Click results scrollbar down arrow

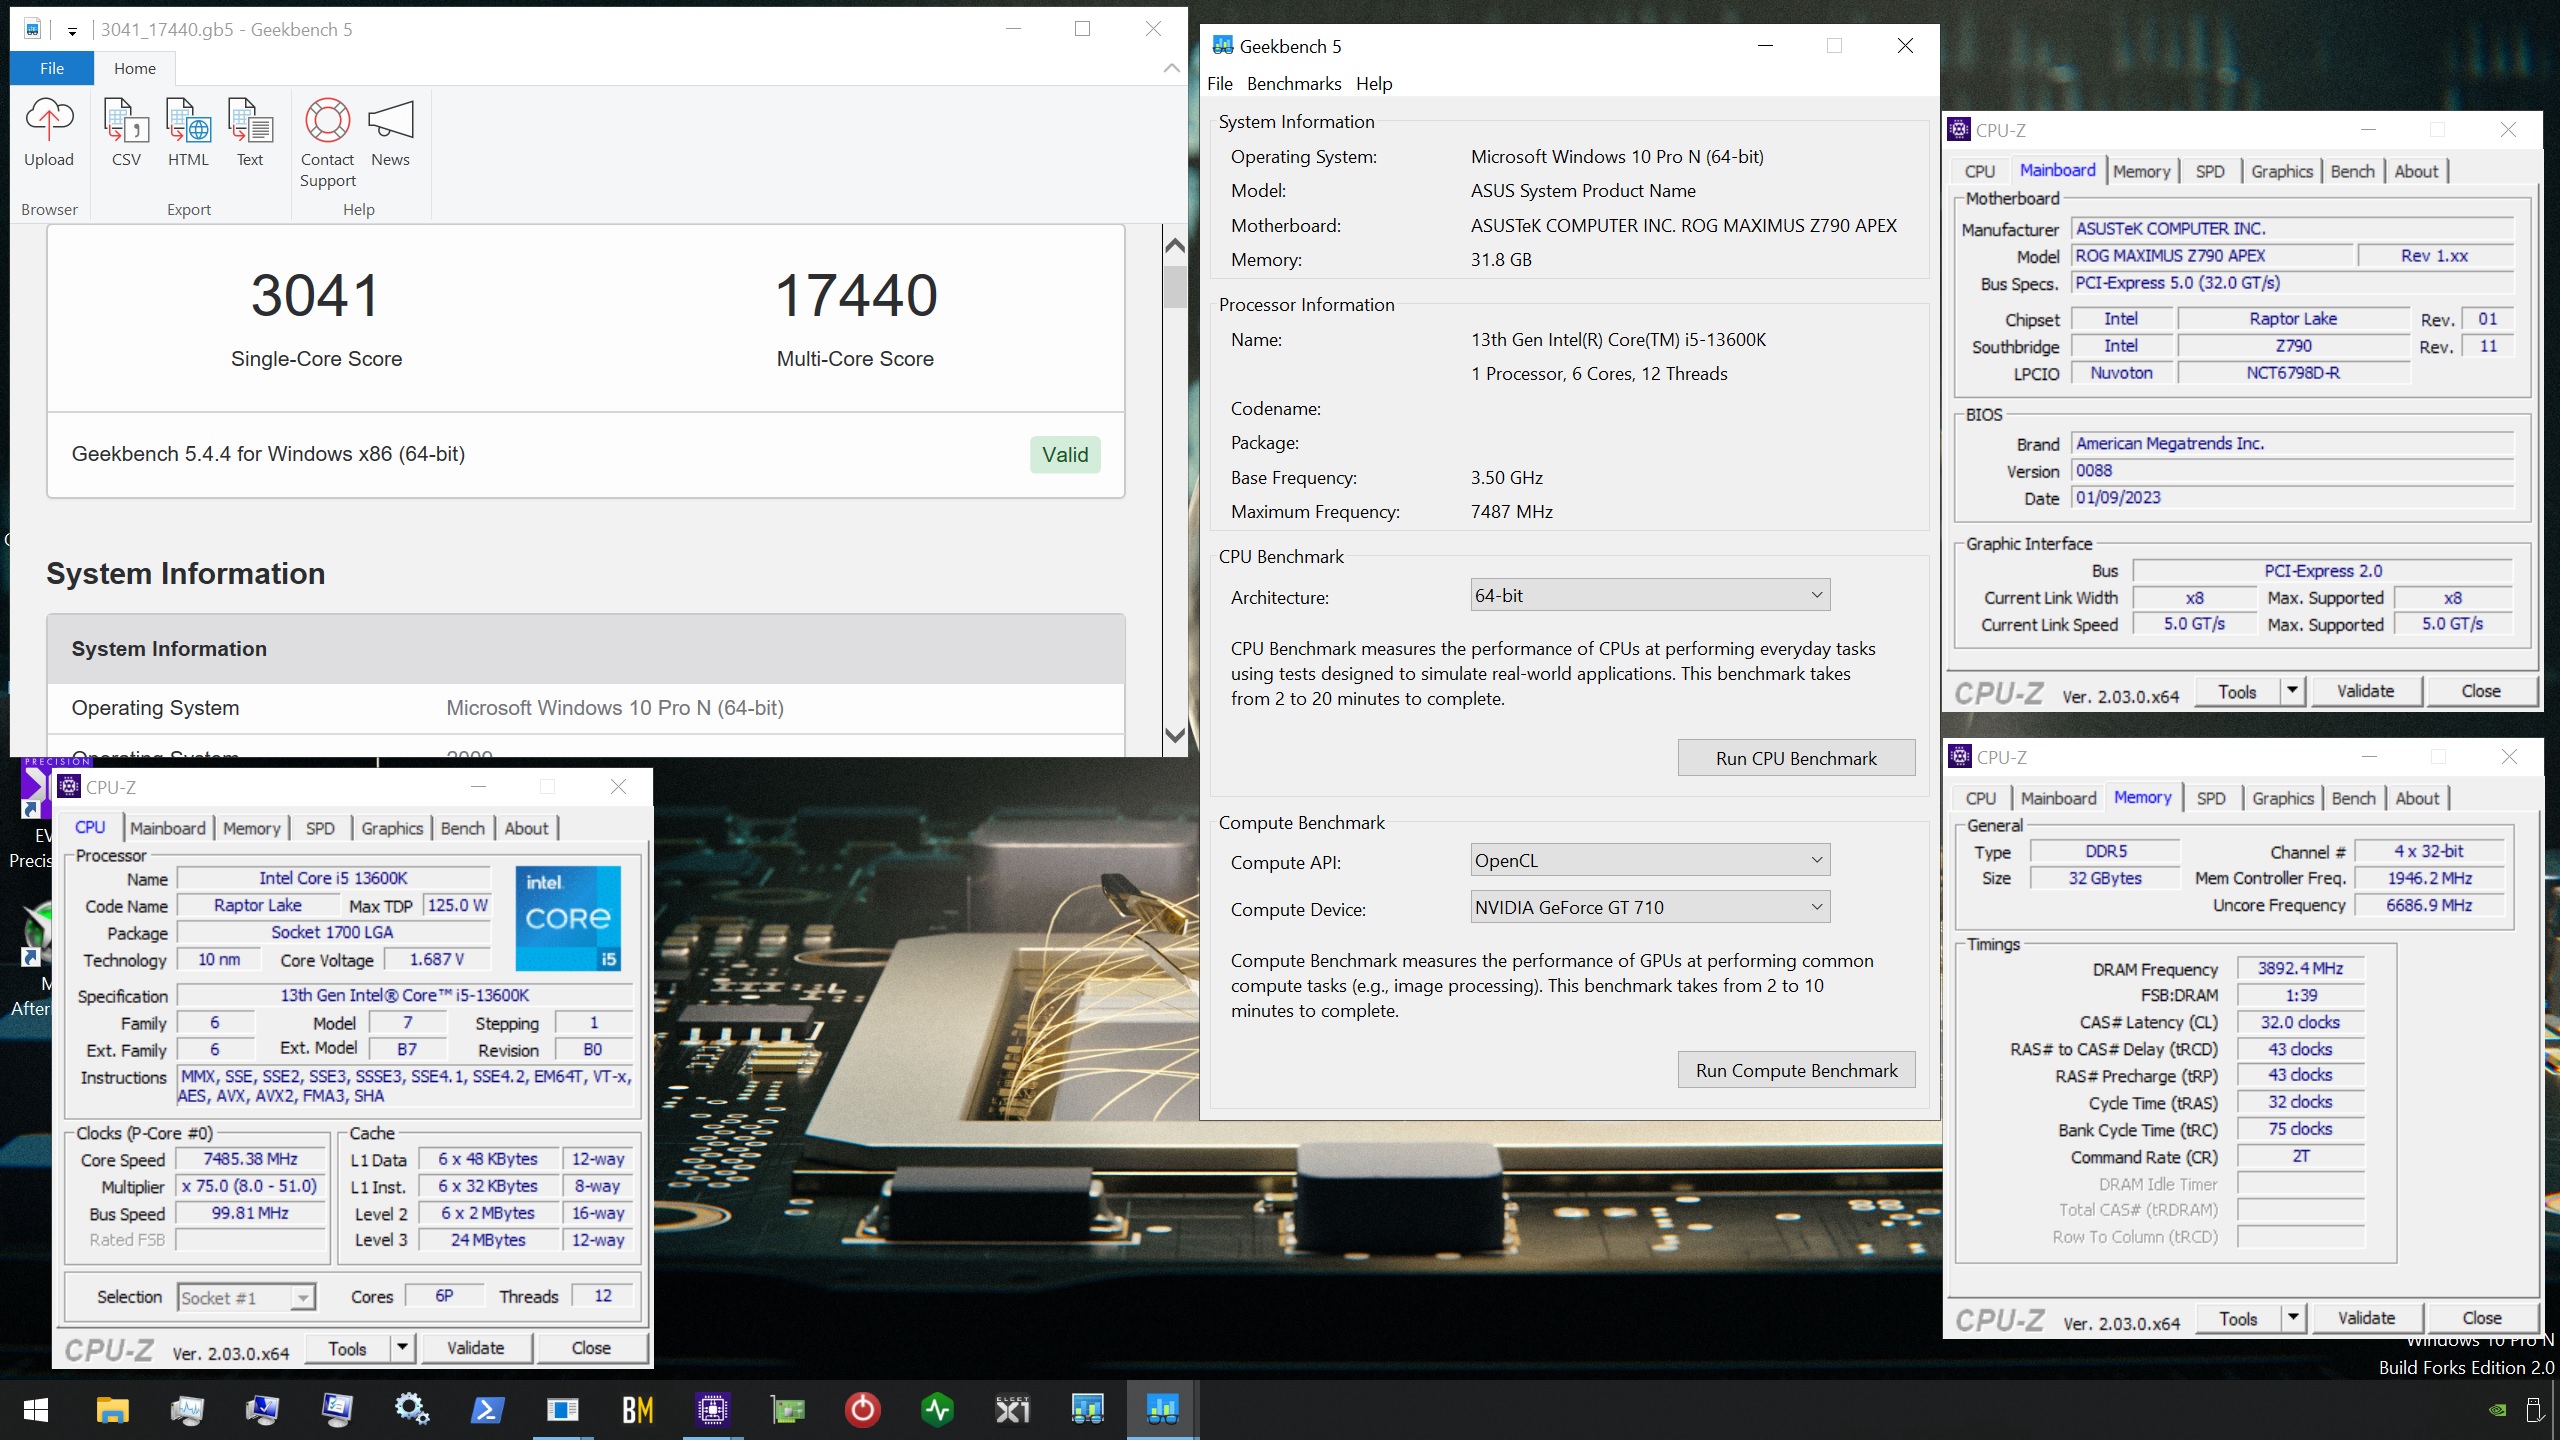[x=1175, y=735]
